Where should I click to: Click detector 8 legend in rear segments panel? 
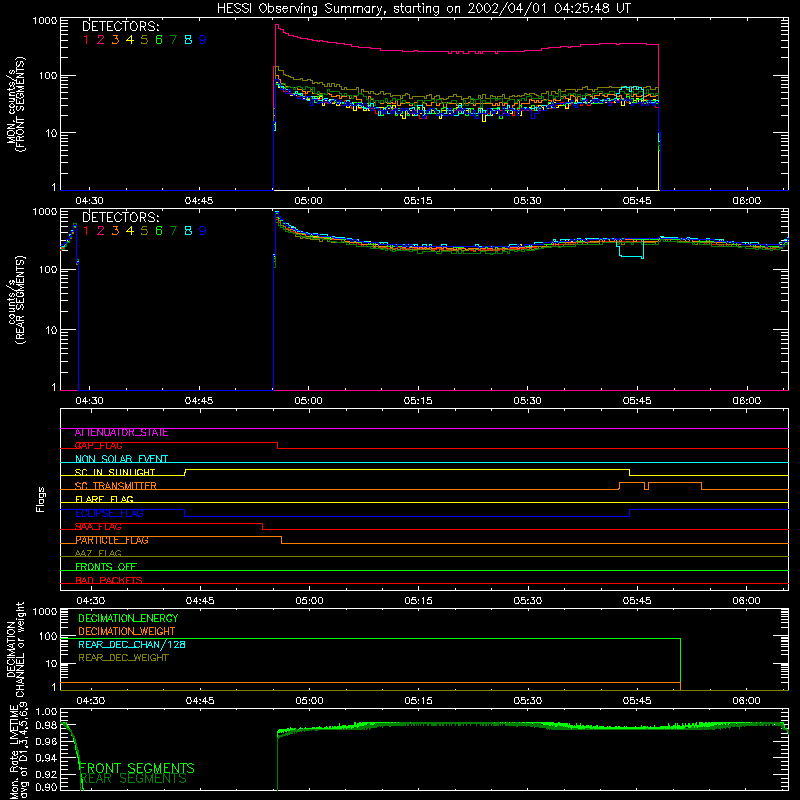tap(188, 231)
